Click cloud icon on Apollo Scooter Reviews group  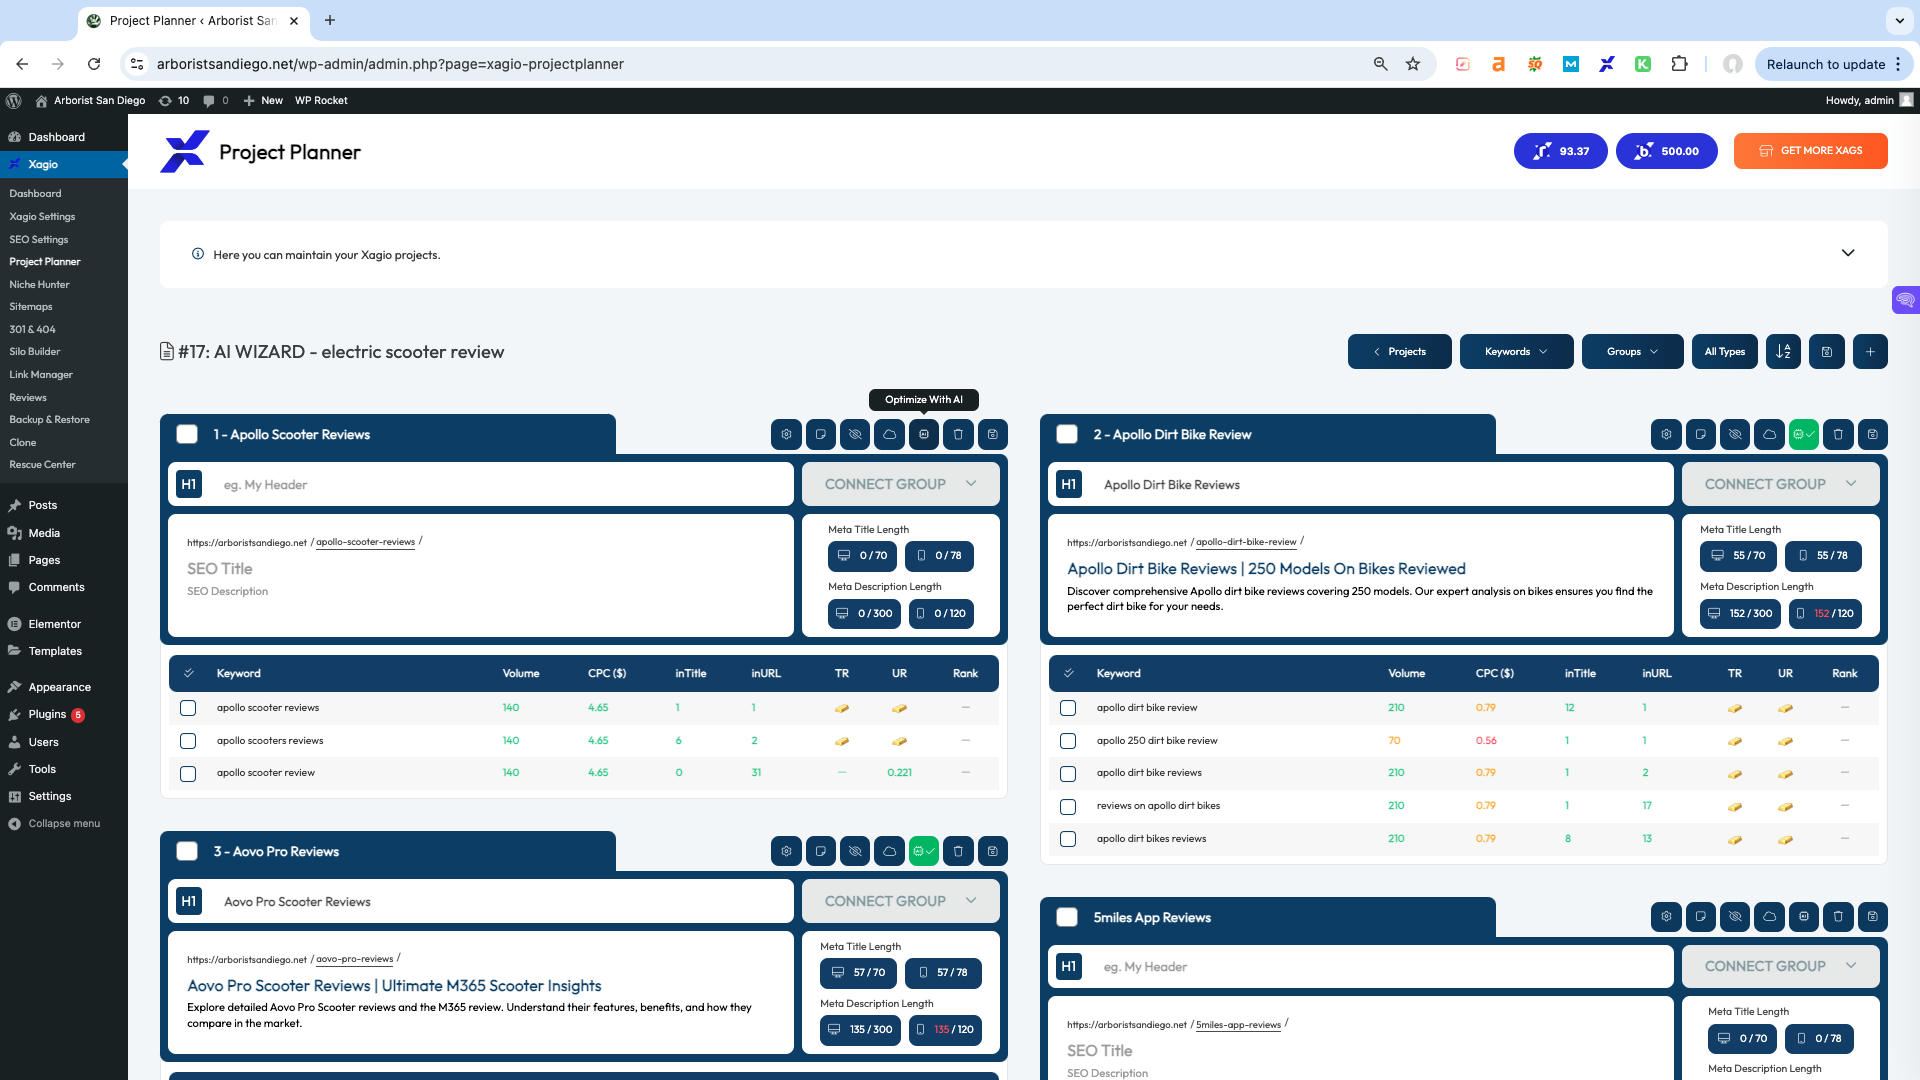point(889,434)
